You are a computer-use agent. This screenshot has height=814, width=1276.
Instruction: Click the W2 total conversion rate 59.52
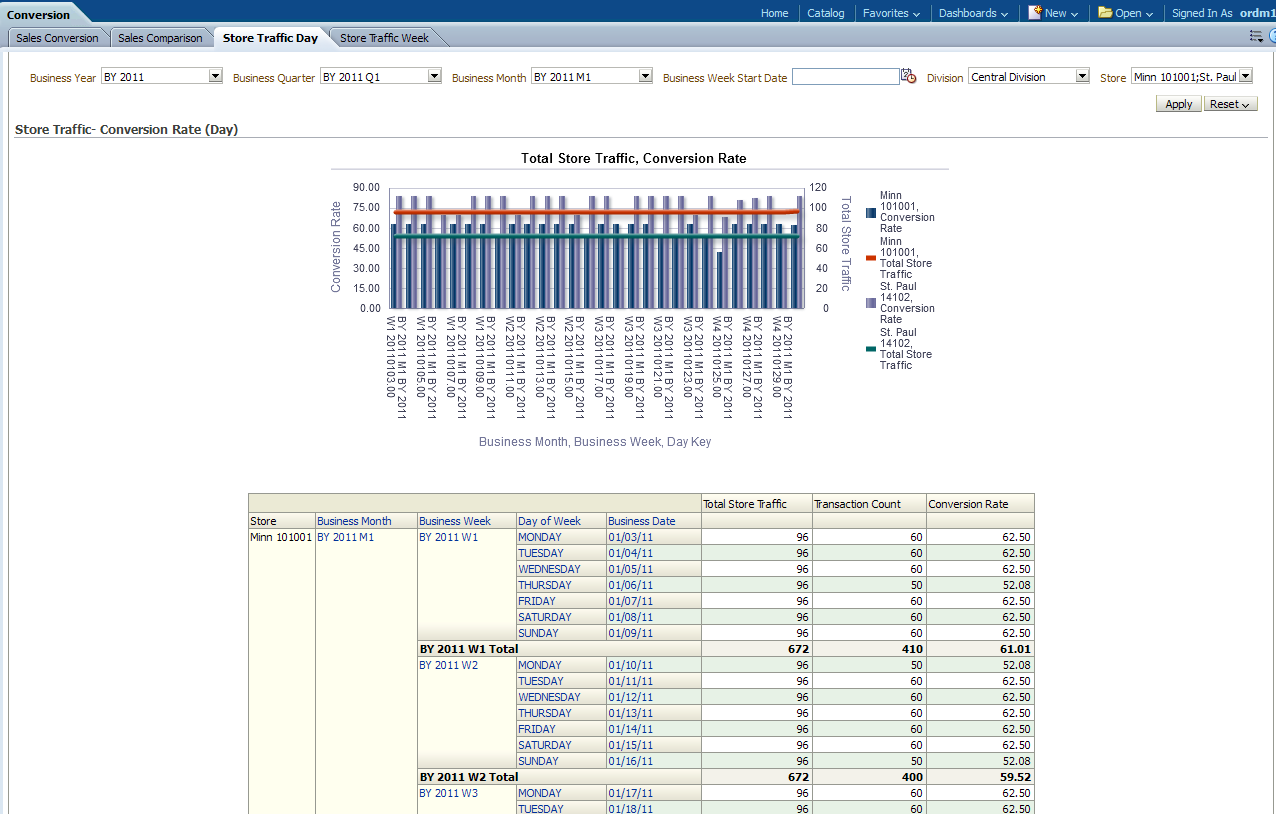1016,777
